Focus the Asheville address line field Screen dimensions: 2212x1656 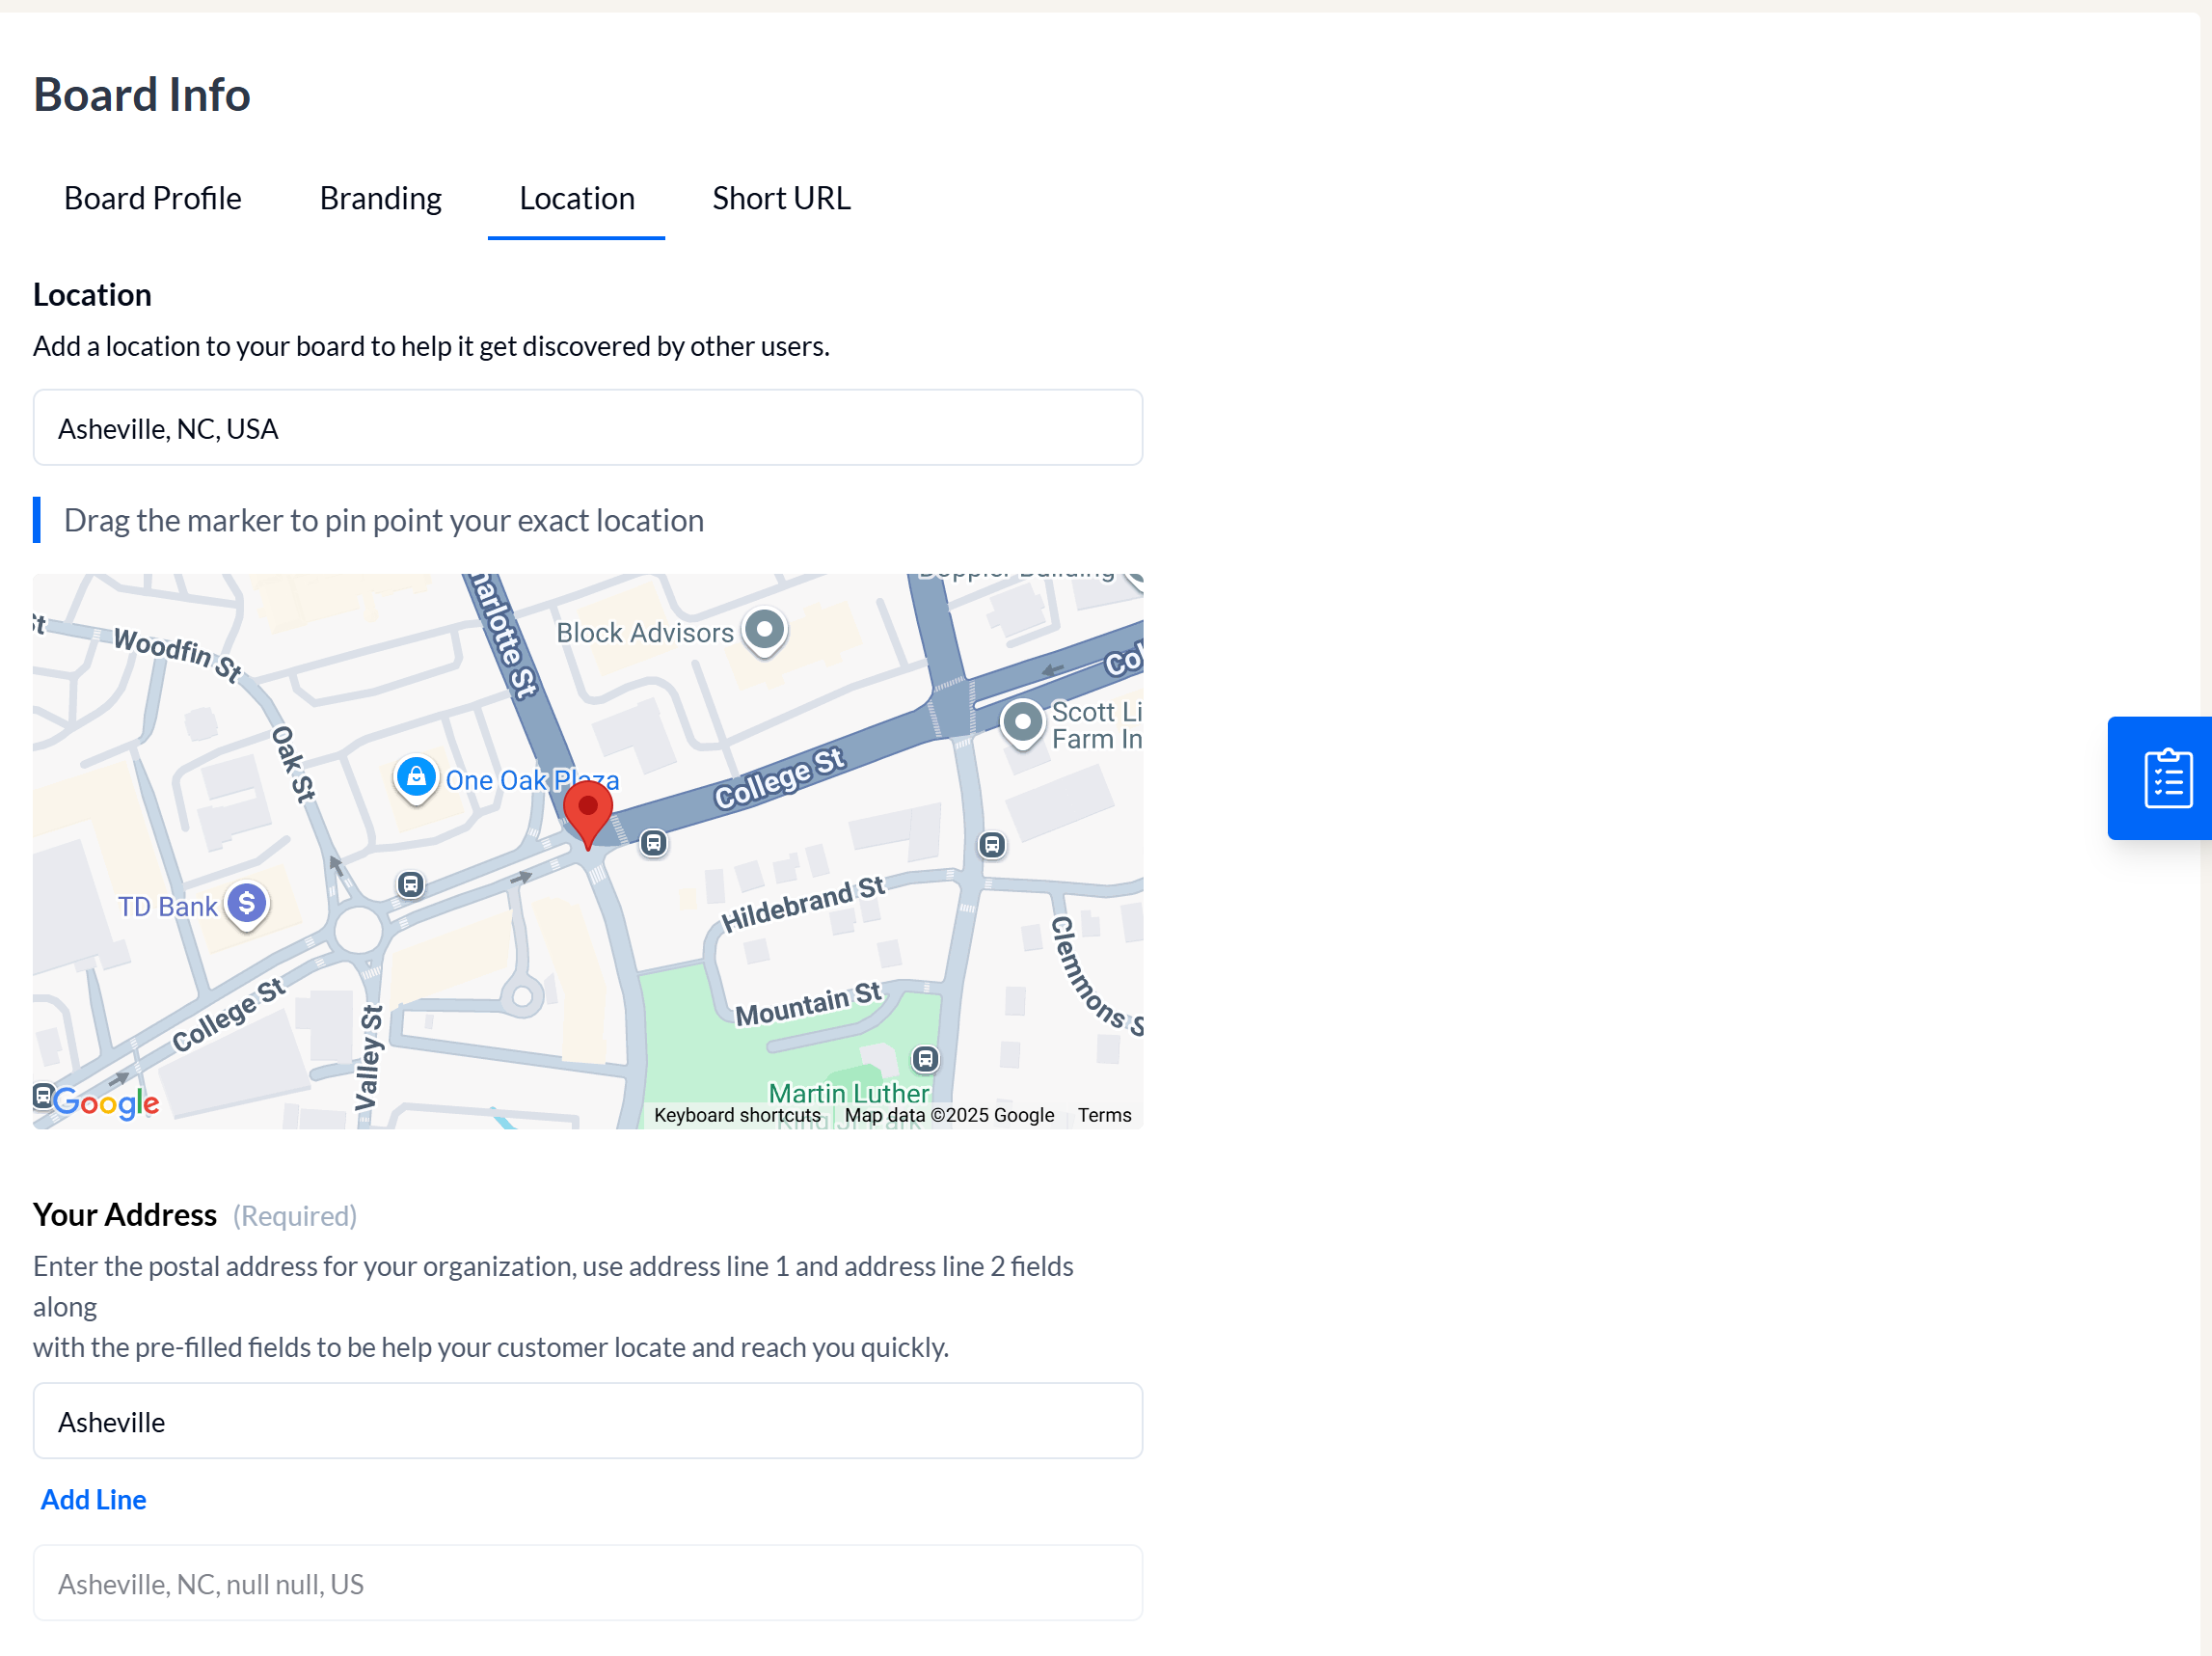pos(587,1421)
